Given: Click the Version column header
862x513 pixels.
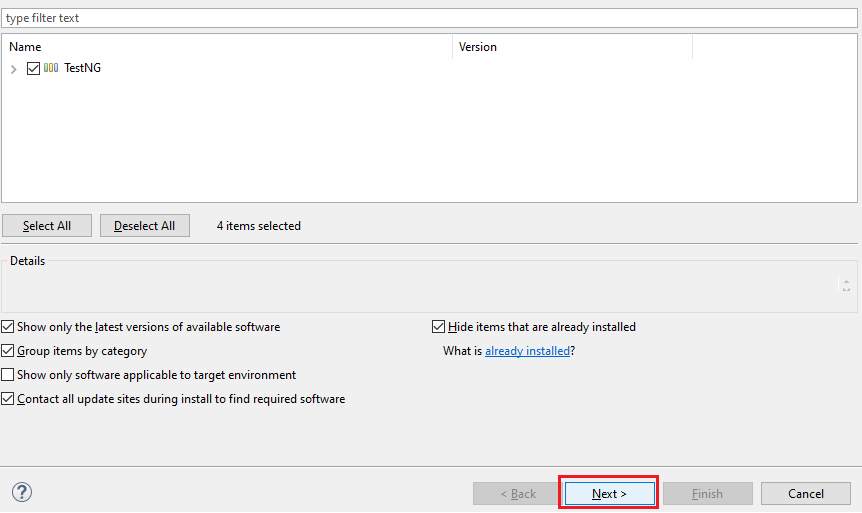Looking at the screenshot, I should (571, 47).
